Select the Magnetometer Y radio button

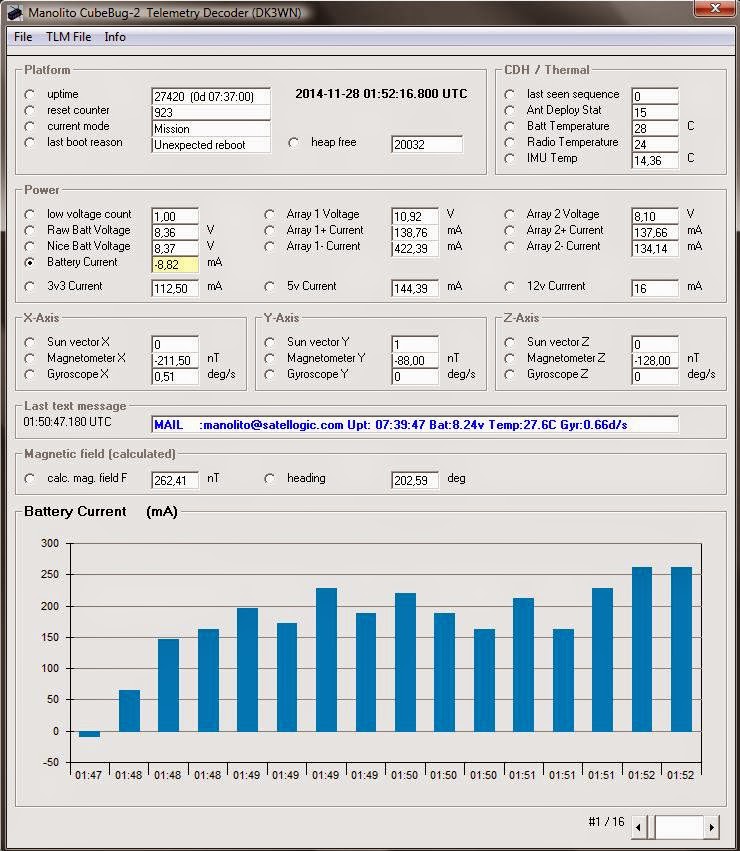(269, 358)
